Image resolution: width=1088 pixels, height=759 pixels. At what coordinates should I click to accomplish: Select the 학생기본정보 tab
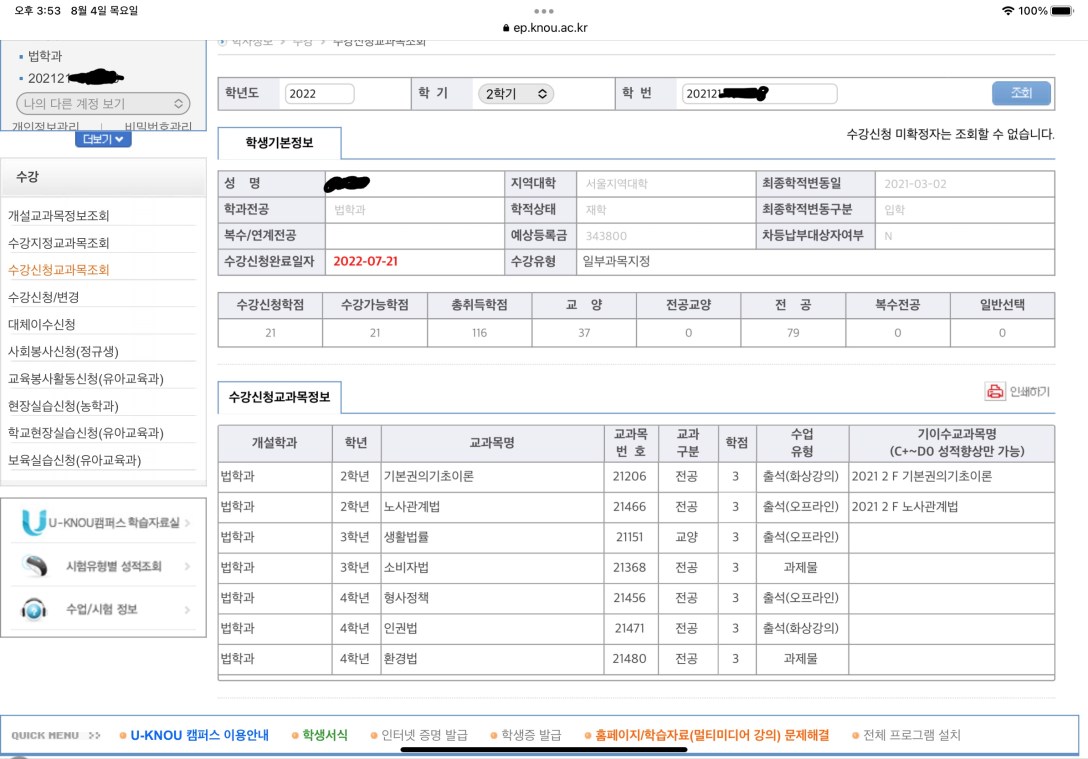tap(279, 143)
